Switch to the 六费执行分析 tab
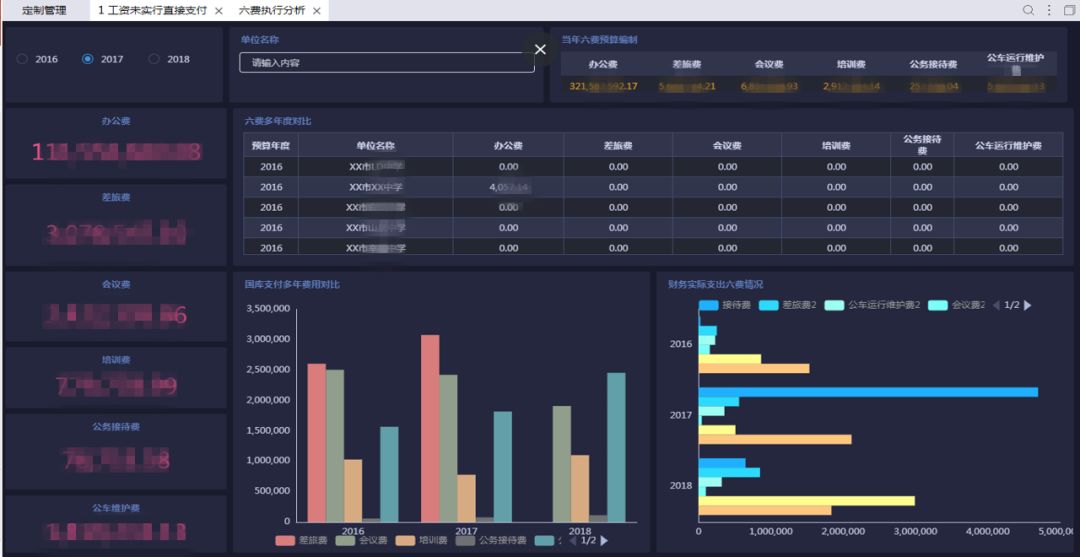1080x557 pixels. point(271,10)
